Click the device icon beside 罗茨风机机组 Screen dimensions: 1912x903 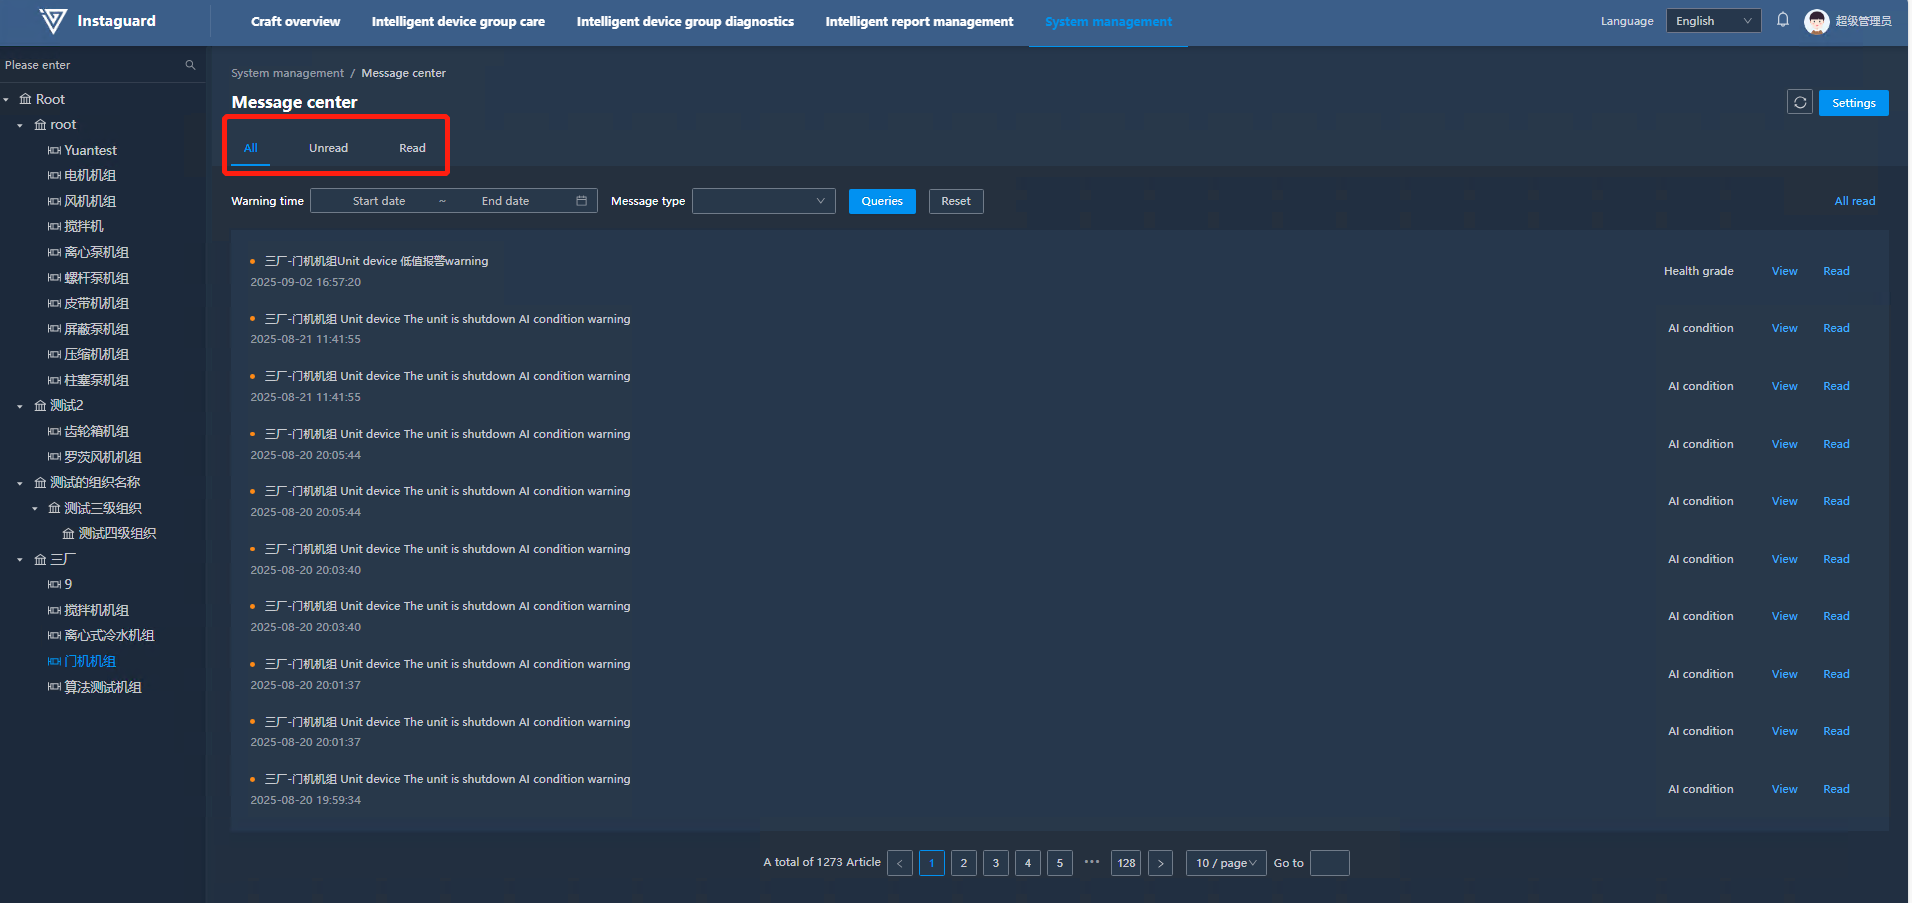pyautogui.click(x=54, y=458)
